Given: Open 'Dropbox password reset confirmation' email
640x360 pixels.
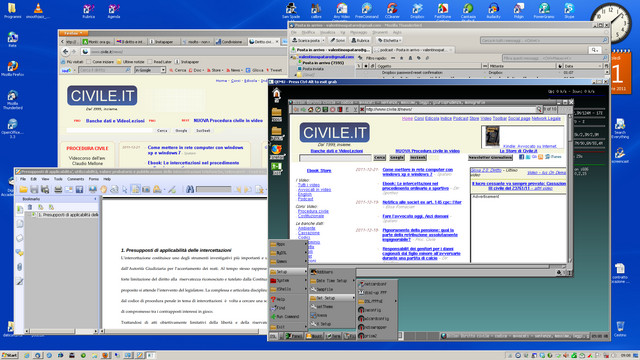Looking at the screenshot, I should pyautogui.click(x=412, y=73).
